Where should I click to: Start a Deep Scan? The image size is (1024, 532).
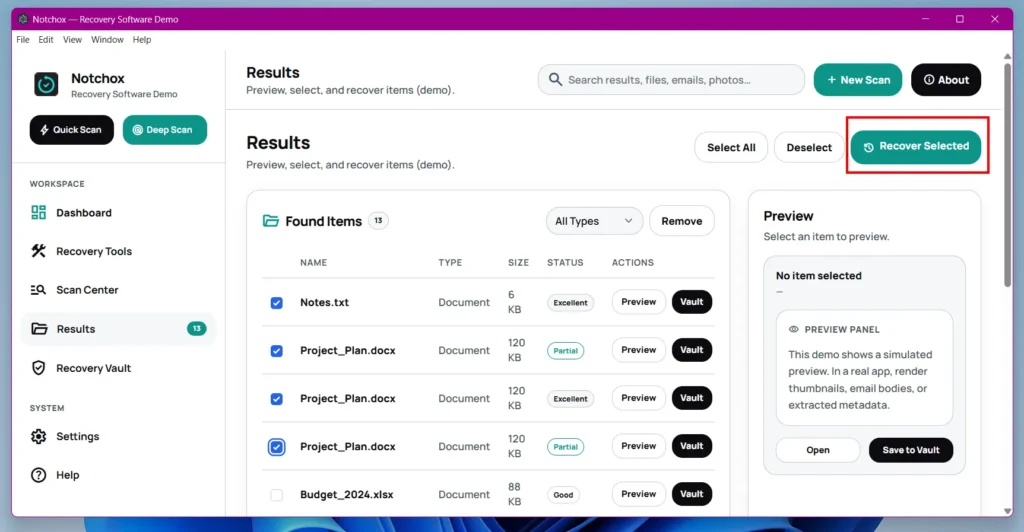pos(165,129)
